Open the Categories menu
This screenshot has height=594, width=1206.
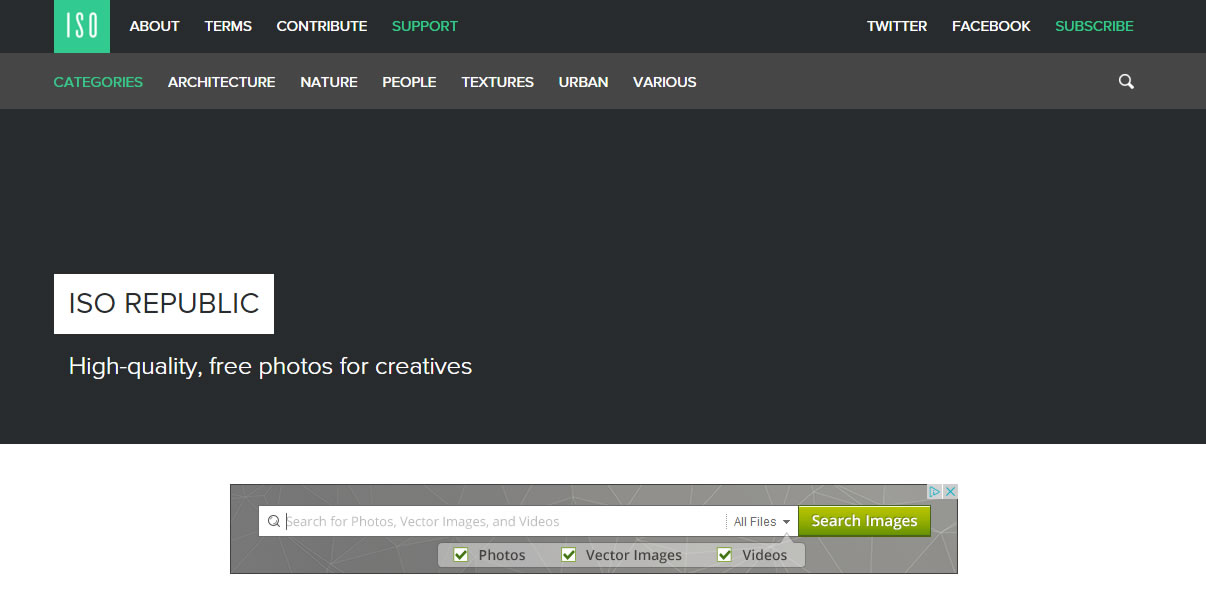98,82
